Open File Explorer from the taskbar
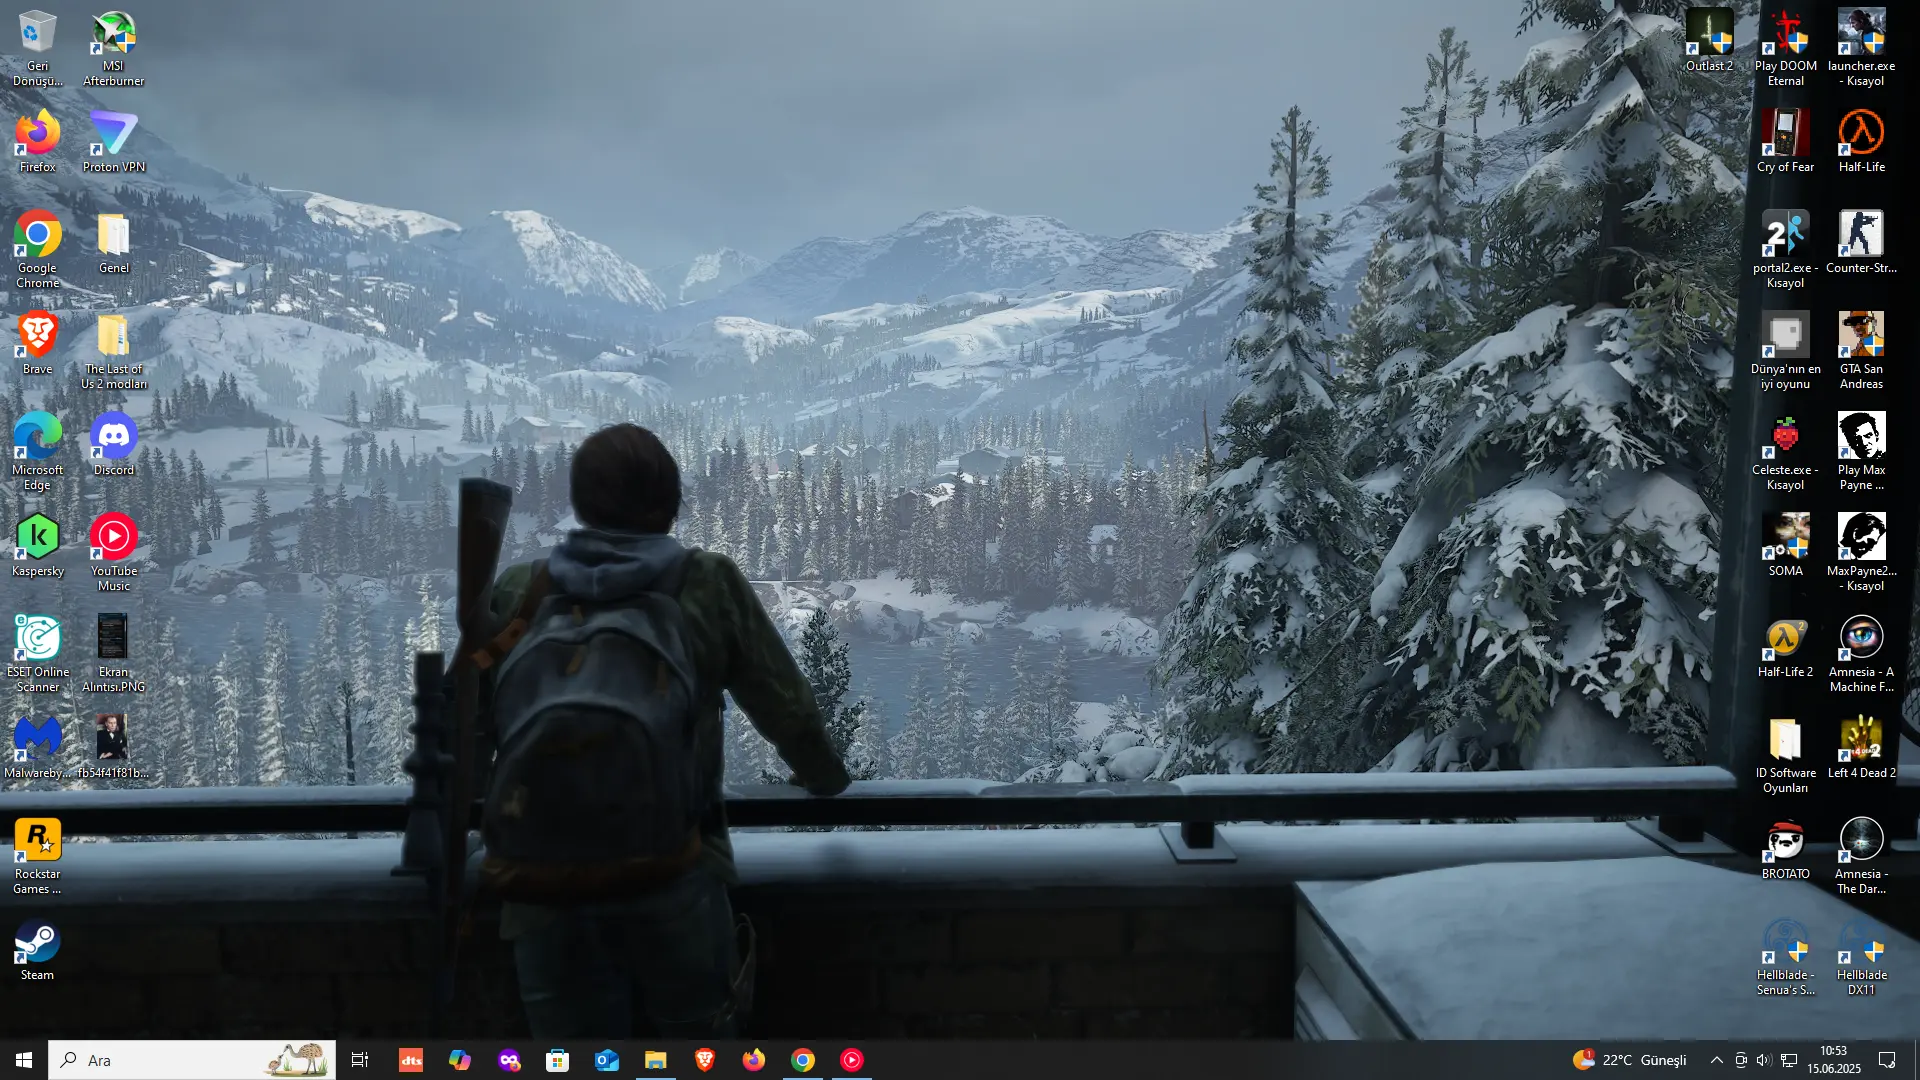Screen dimensions: 1920x1080 pos(656,1060)
